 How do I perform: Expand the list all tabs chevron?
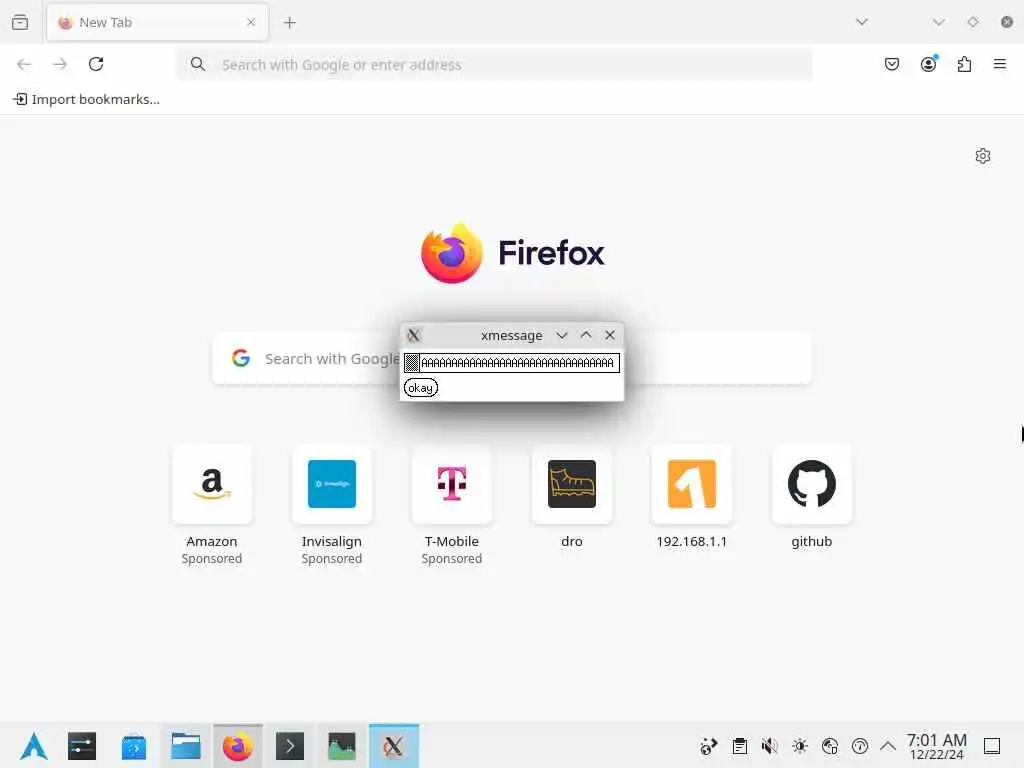pos(862,22)
